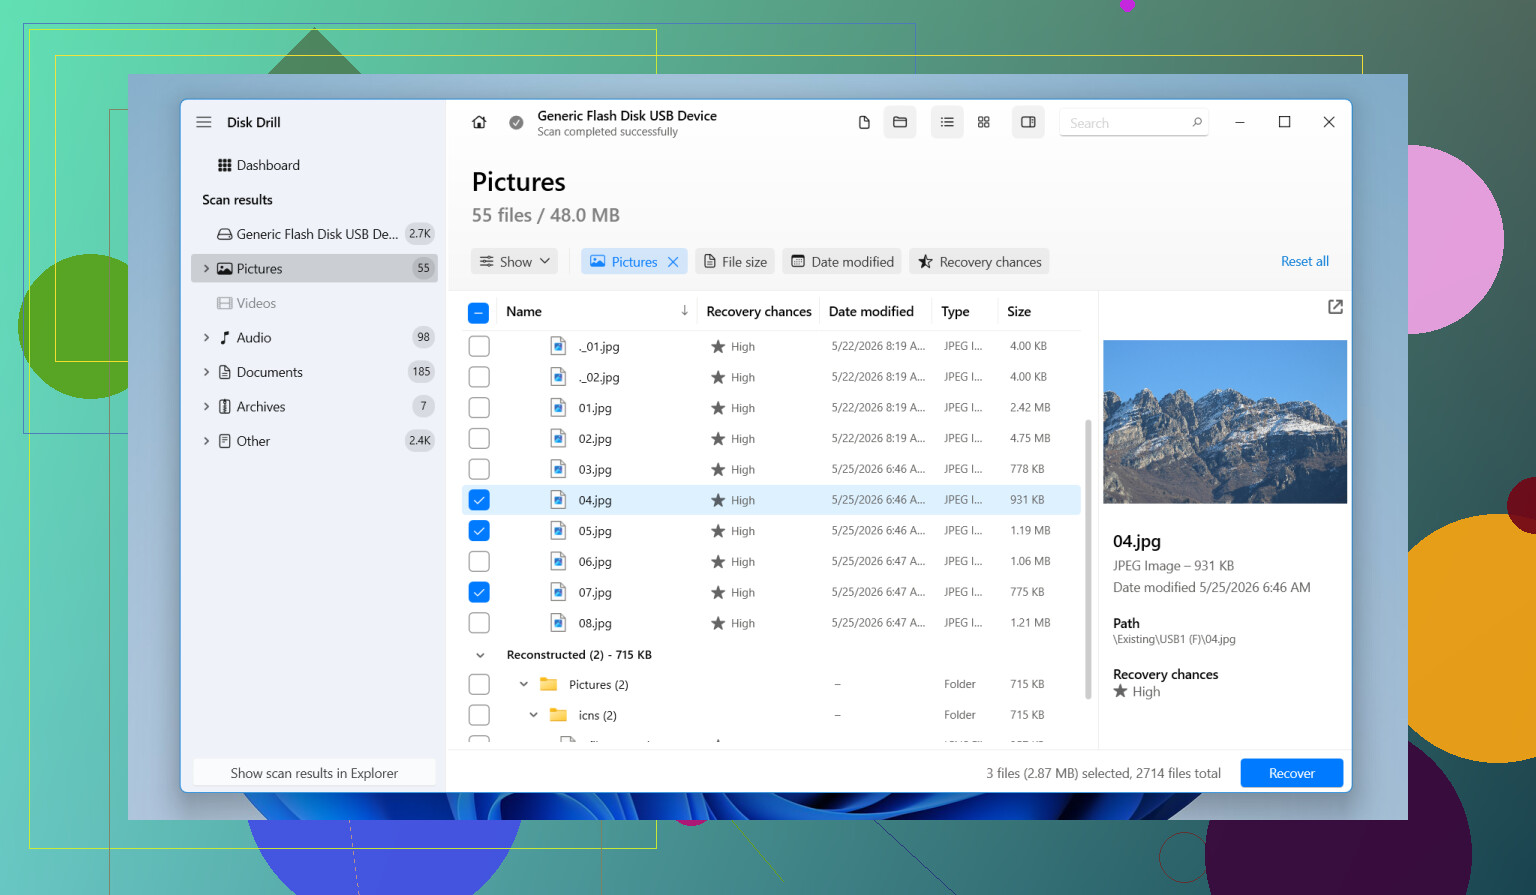Click the Recover button

1292,773
